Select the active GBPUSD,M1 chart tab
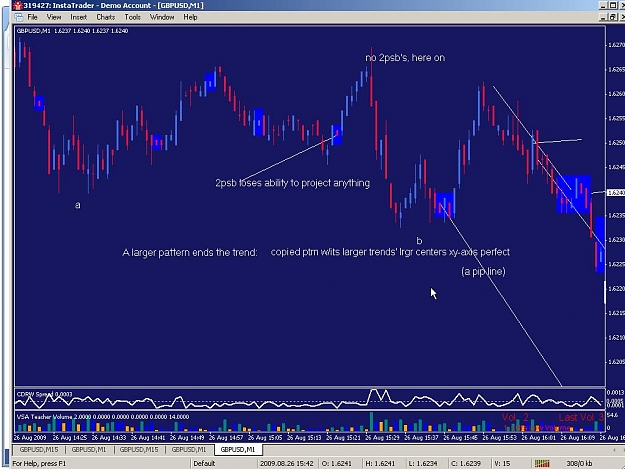The height and width of the screenshot is (469, 625). [x=238, y=449]
